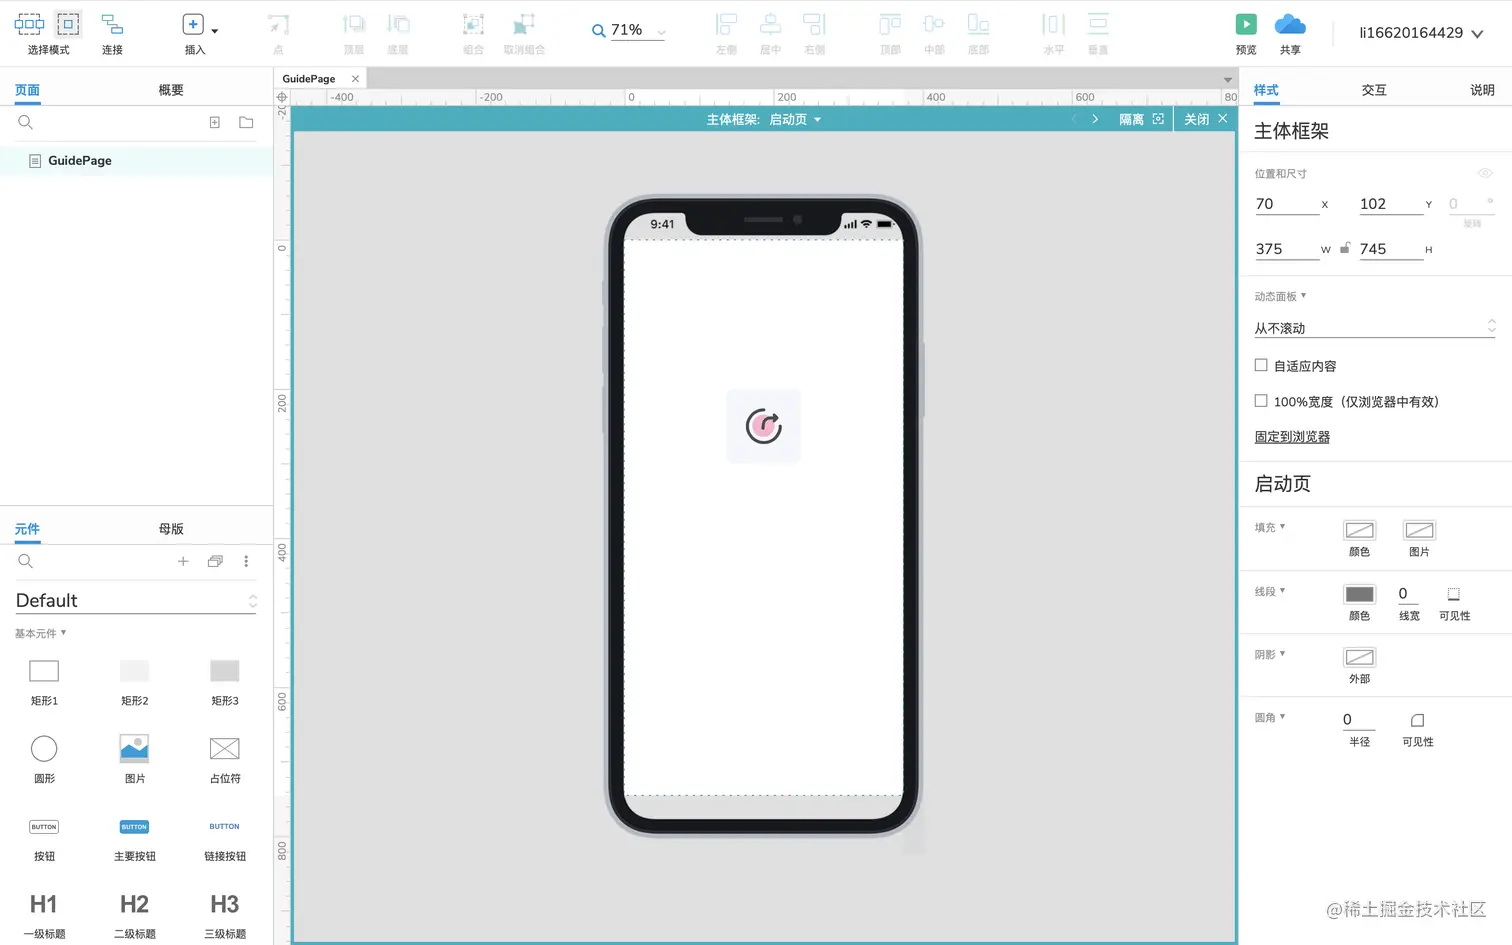
Task: Toggle the eye visibility icon in 位置和尺寸
Action: click(1485, 173)
